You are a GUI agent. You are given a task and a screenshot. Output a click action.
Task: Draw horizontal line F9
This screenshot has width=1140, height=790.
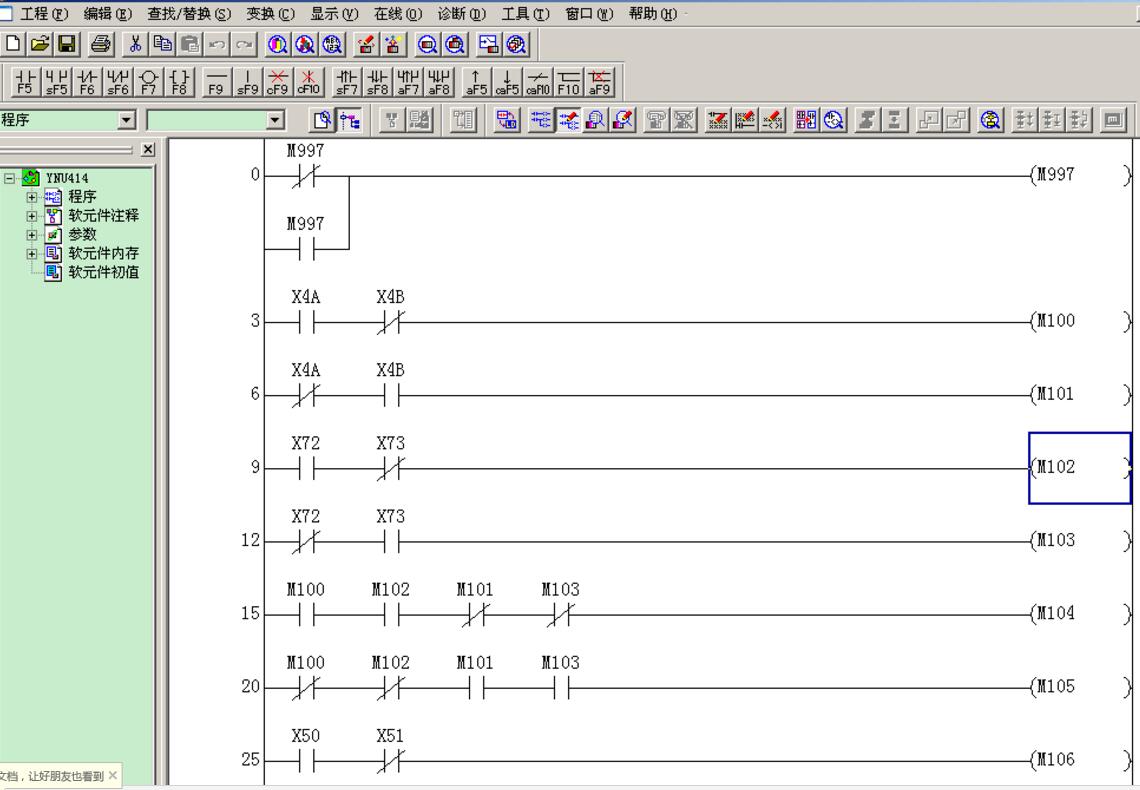coord(216,82)
